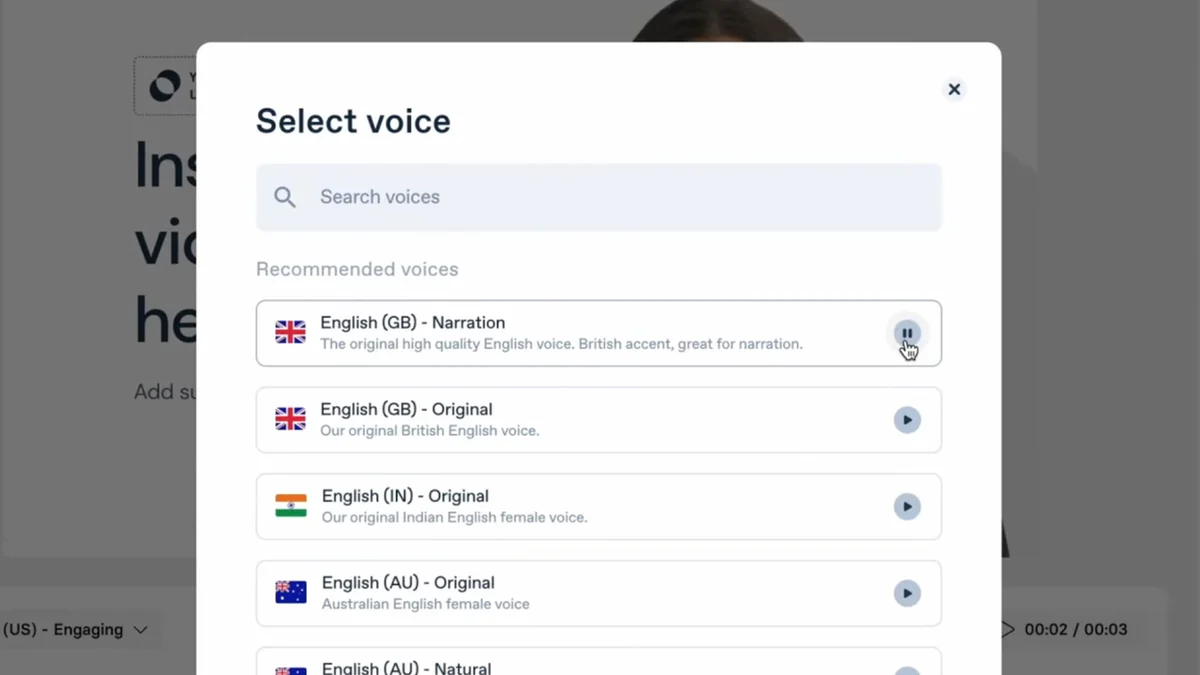Open the (US) - Engaging voice dropdown
Screen dimensions: 1200x675
click(x=75, y=630)
